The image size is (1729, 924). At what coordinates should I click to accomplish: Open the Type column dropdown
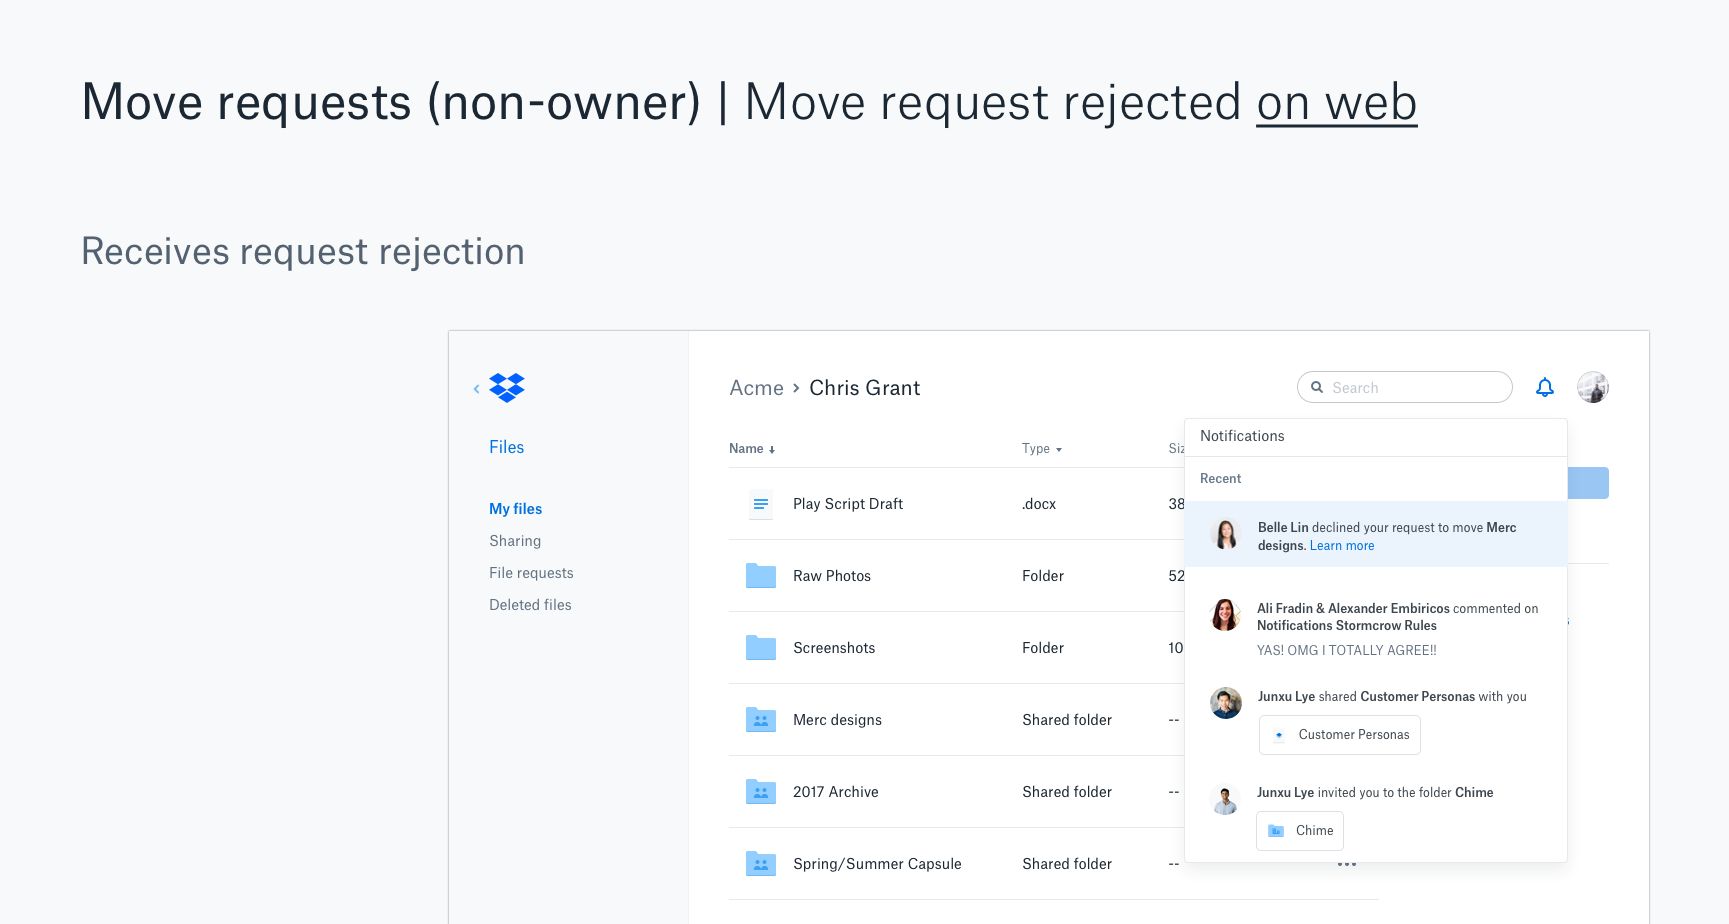1059,449
